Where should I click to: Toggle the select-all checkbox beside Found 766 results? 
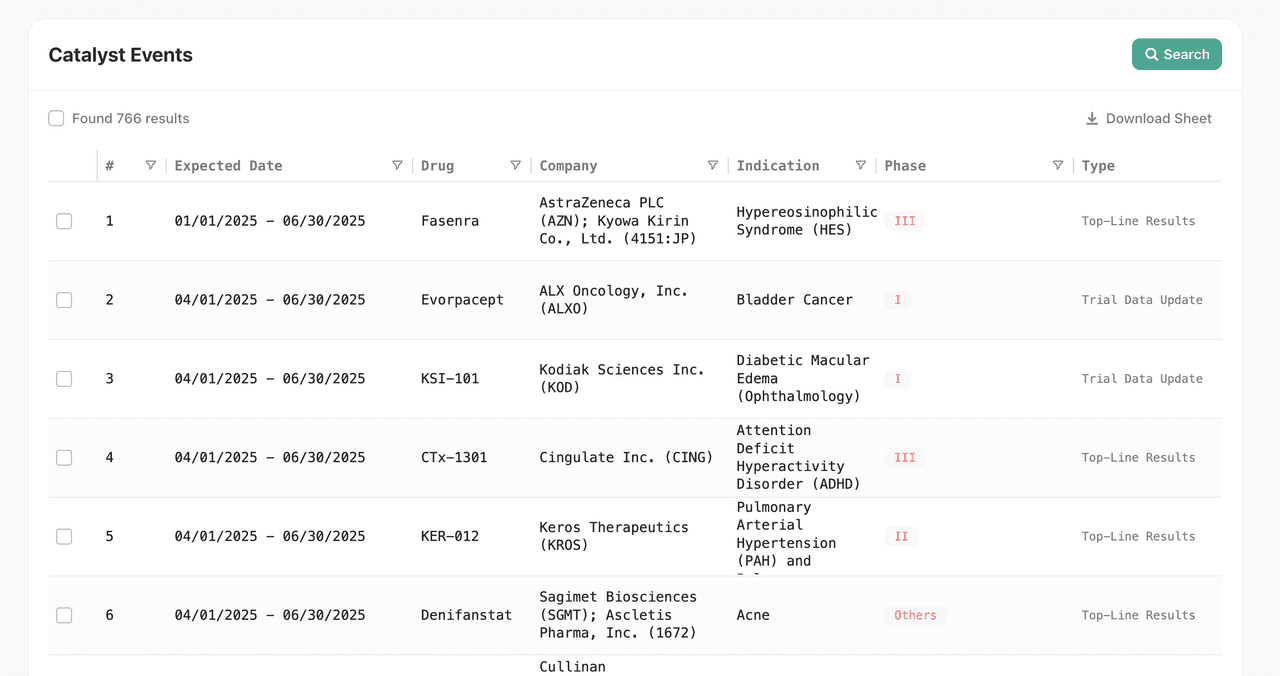(57, 119)
